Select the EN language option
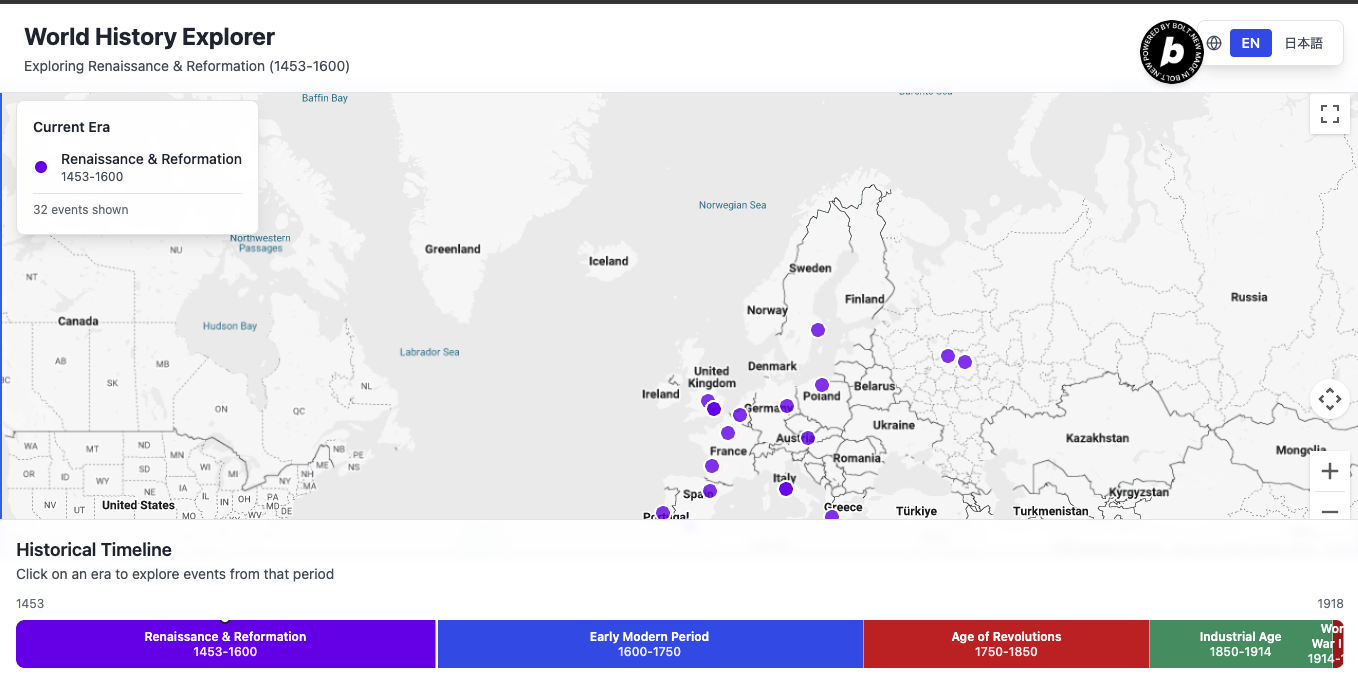 (1250, 42)
